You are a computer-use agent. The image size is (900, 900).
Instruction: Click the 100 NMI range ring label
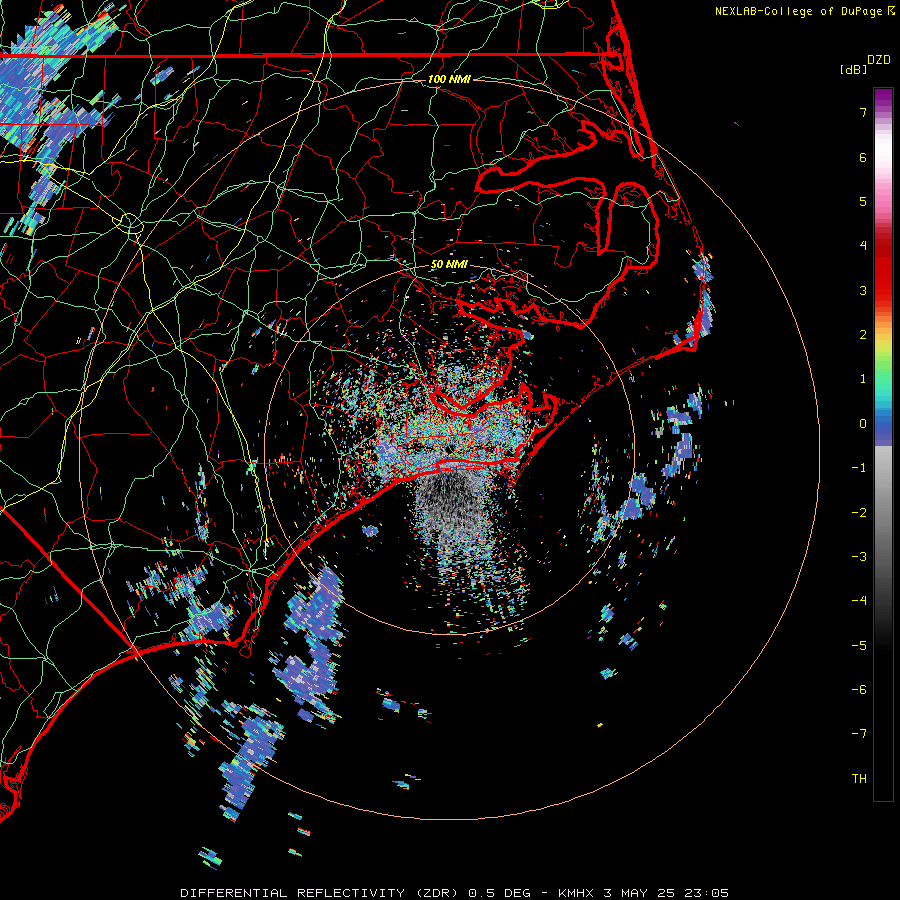[x=449, y=79]
